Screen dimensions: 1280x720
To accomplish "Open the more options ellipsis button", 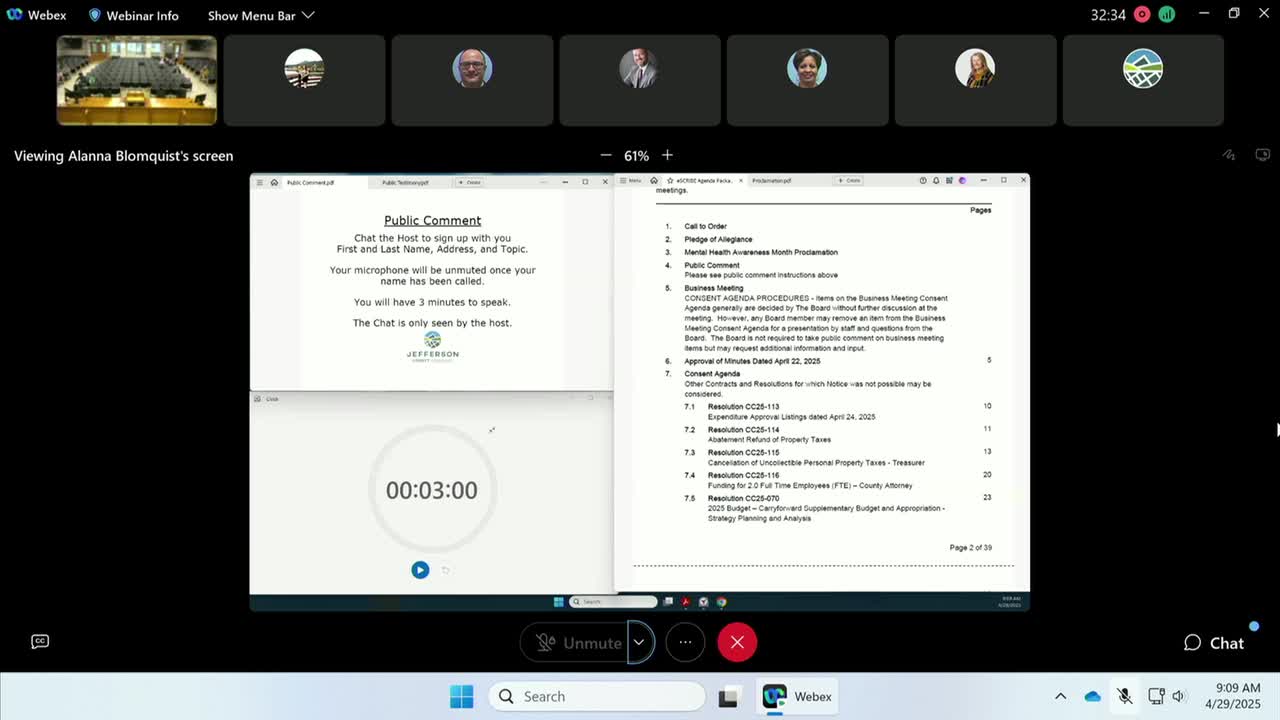I will [685, 642].
